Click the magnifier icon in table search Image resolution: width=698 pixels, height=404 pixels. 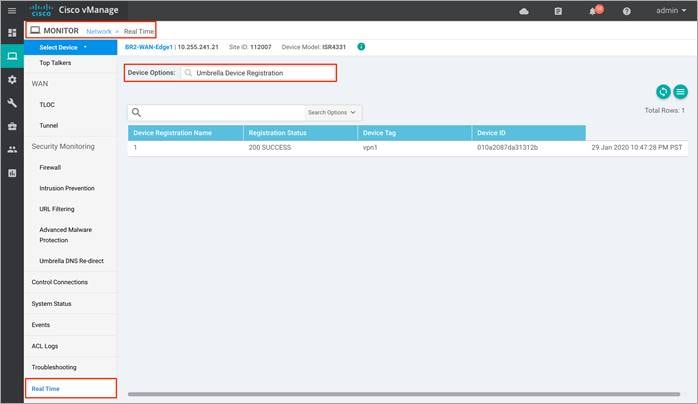pyautogui.click(x=137, y=113)
